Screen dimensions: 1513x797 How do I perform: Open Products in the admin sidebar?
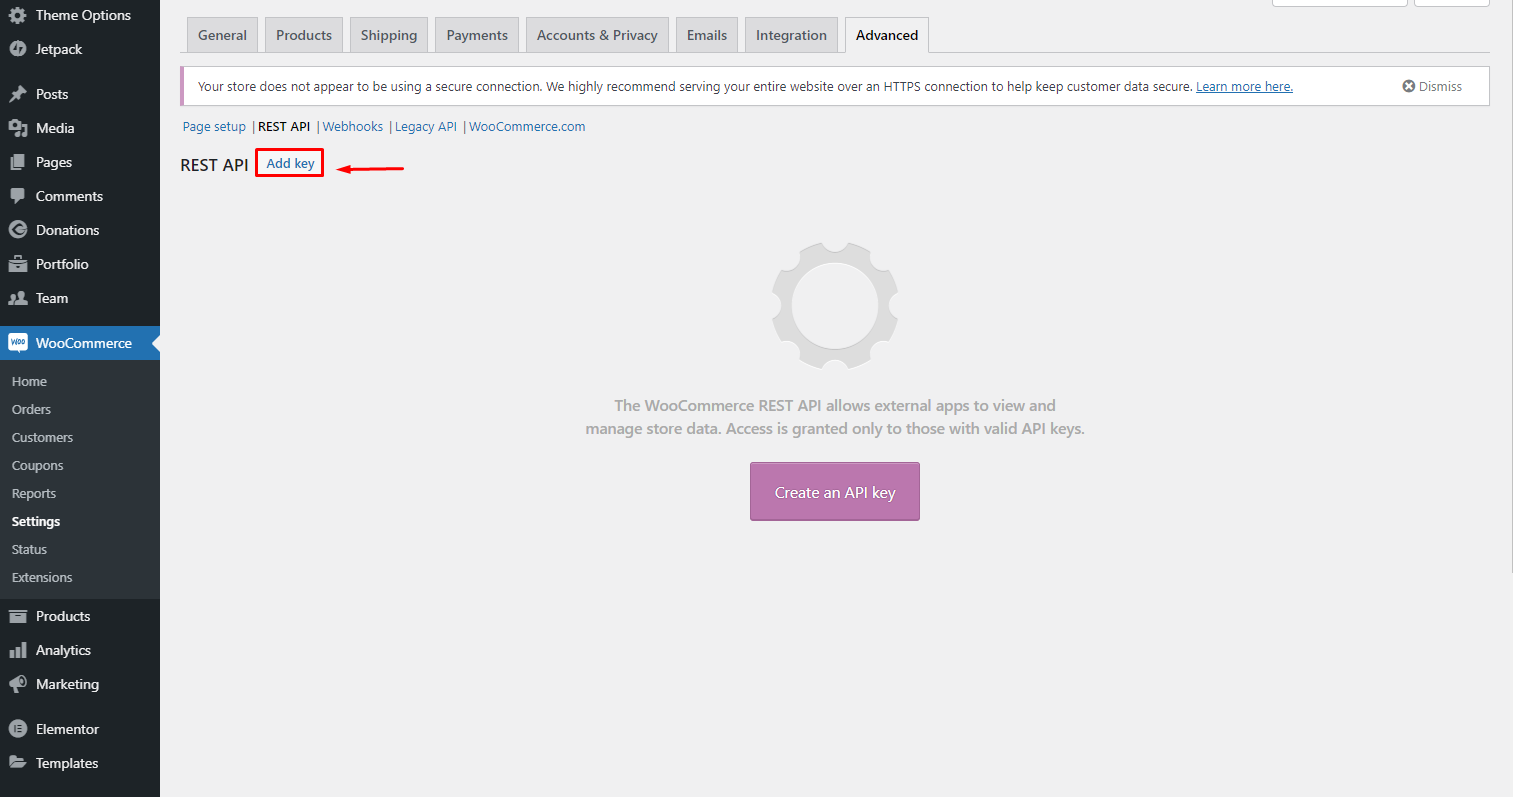coord(80,616)
